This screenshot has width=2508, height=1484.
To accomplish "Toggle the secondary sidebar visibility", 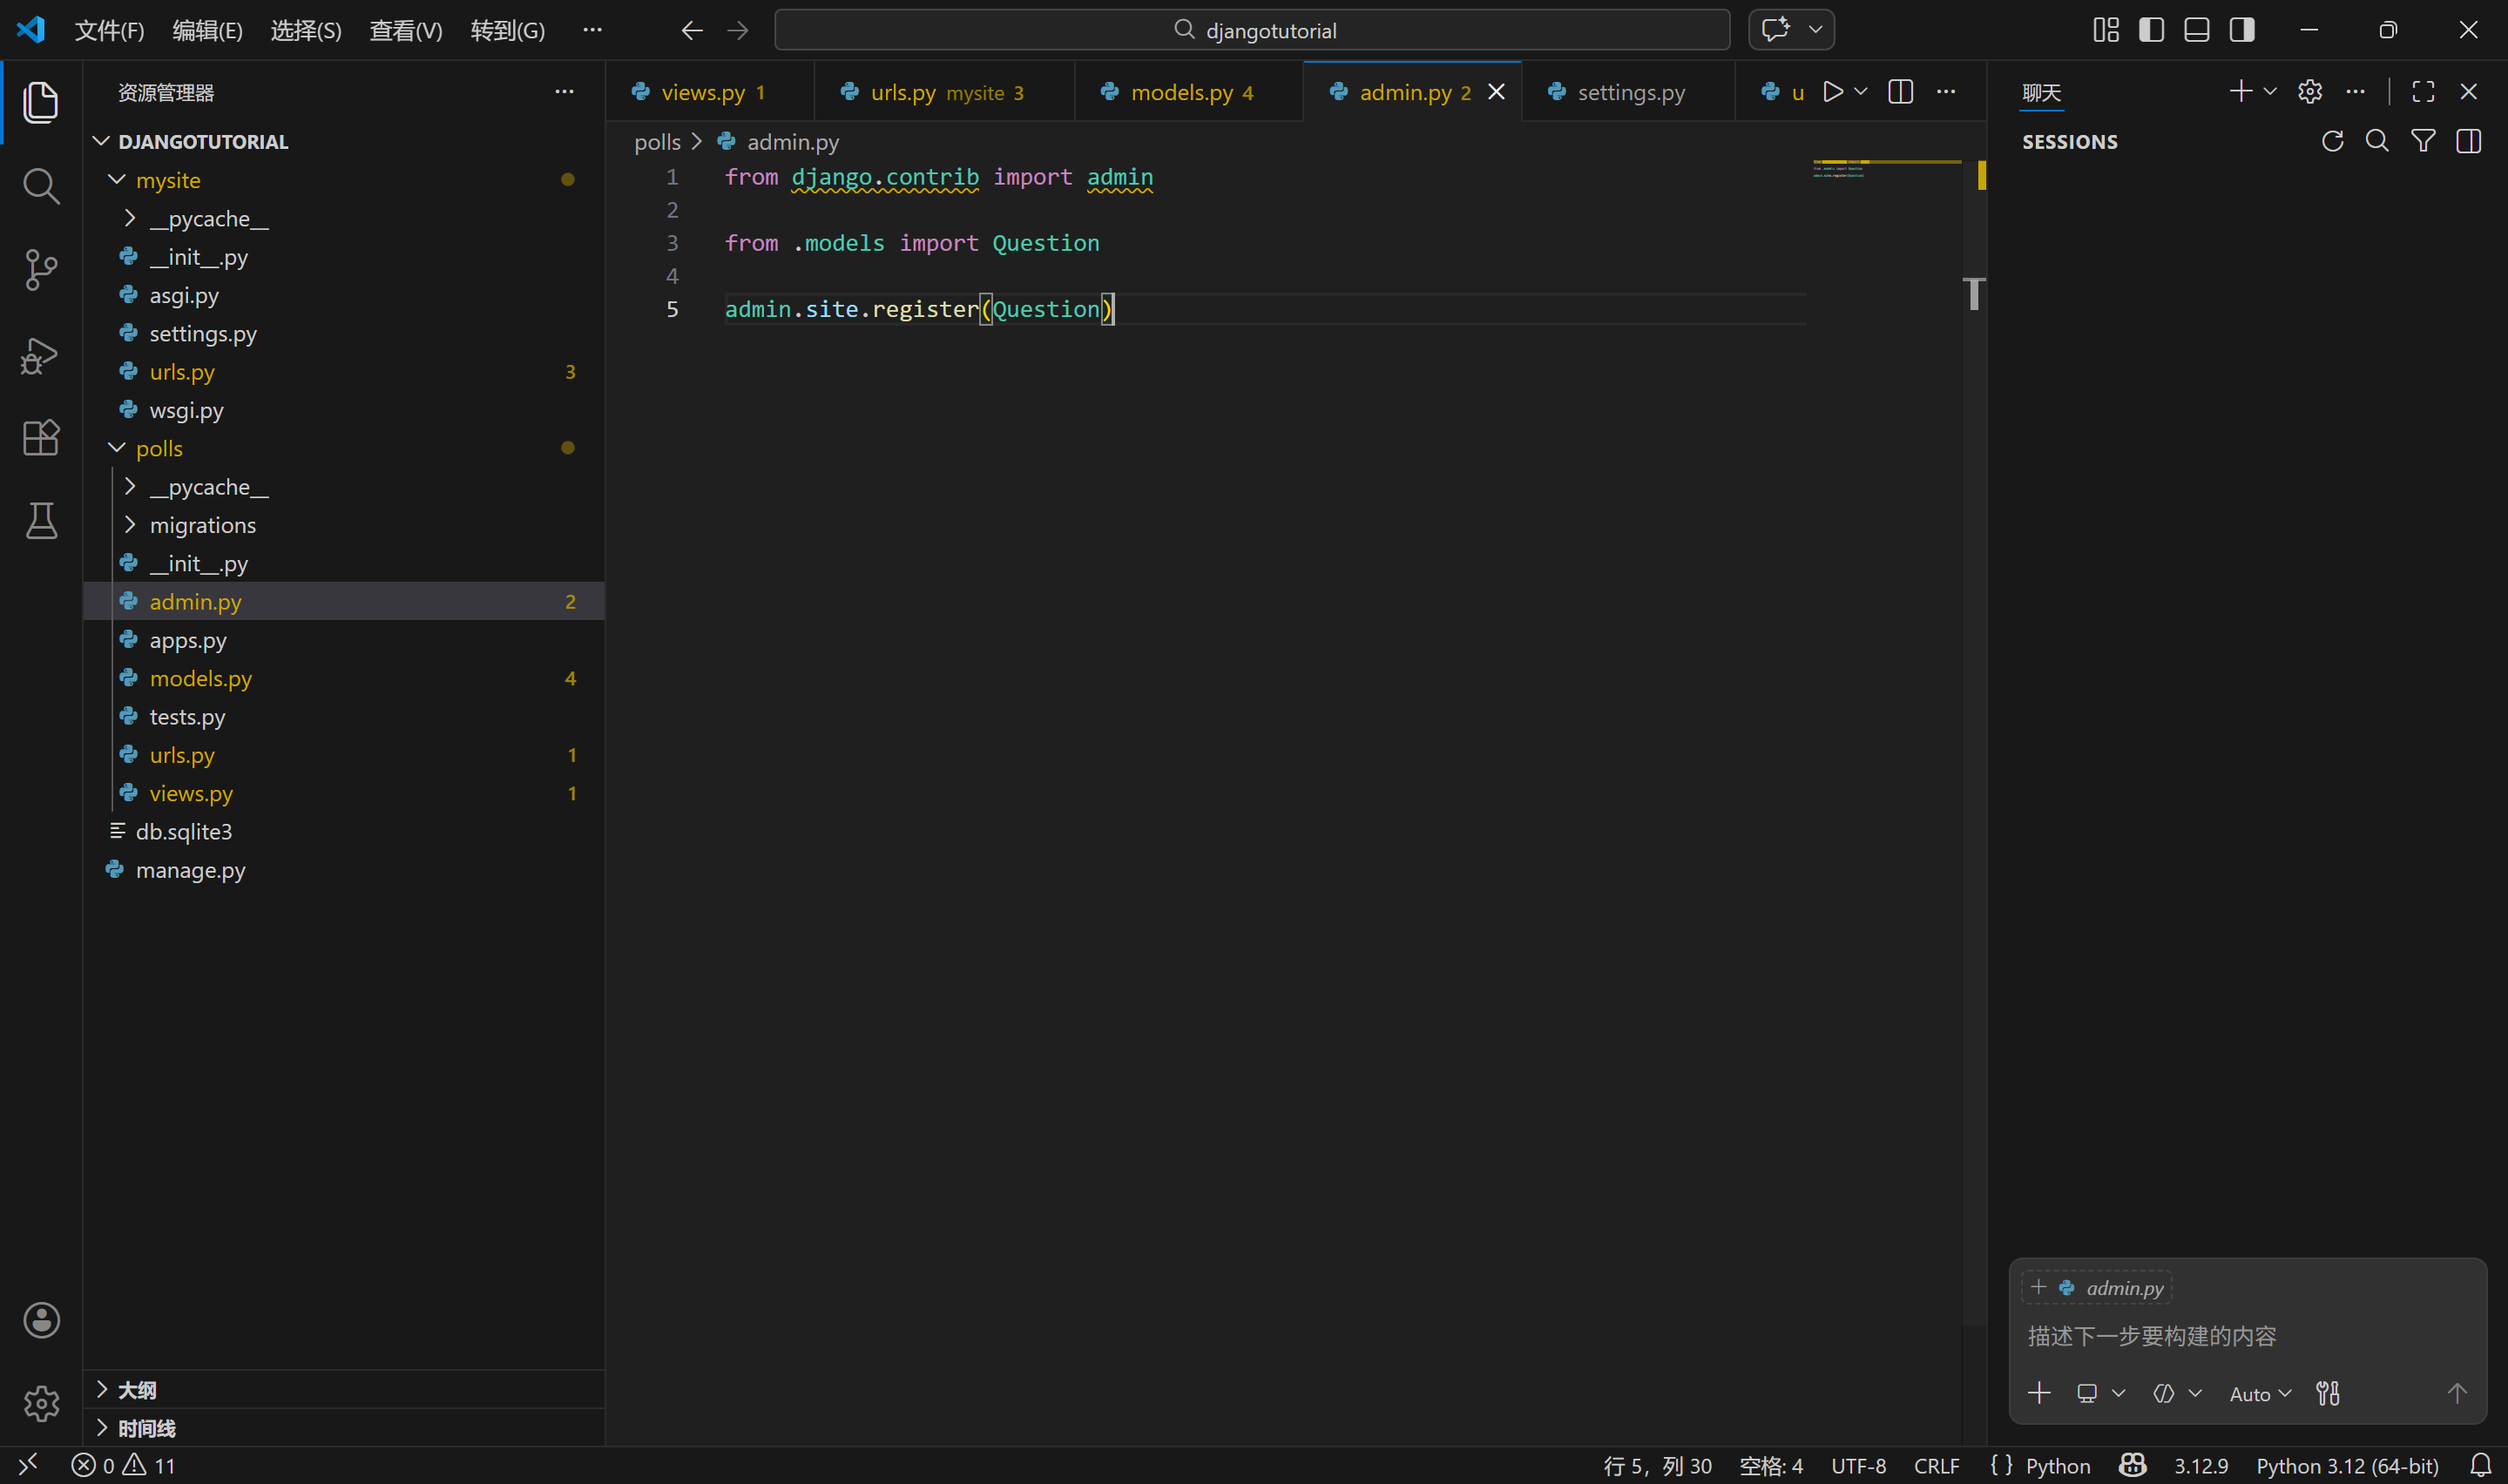I will 2241,30.
